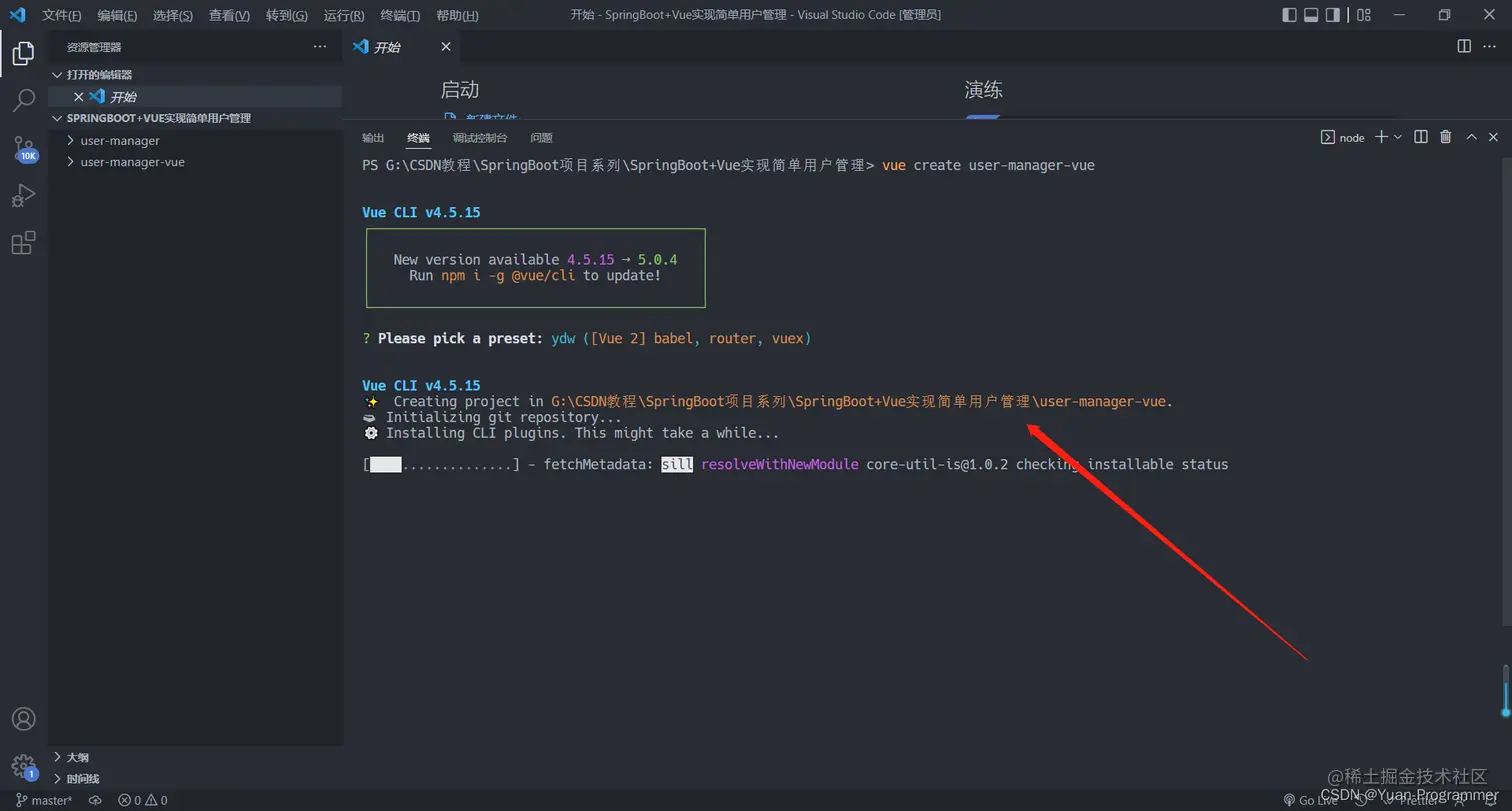Open the 文件(F) menu
The width and height of the screenshot is (1512, 811).
[62, 15]
